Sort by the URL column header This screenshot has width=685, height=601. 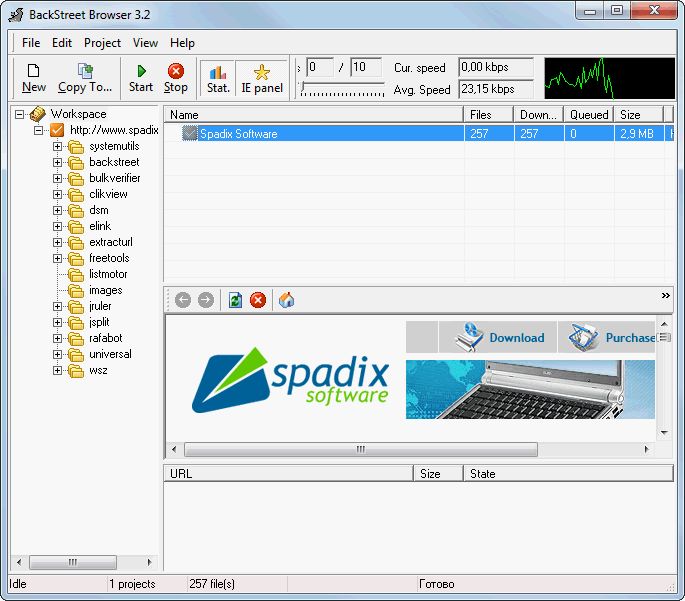click(x=288, y=474)
